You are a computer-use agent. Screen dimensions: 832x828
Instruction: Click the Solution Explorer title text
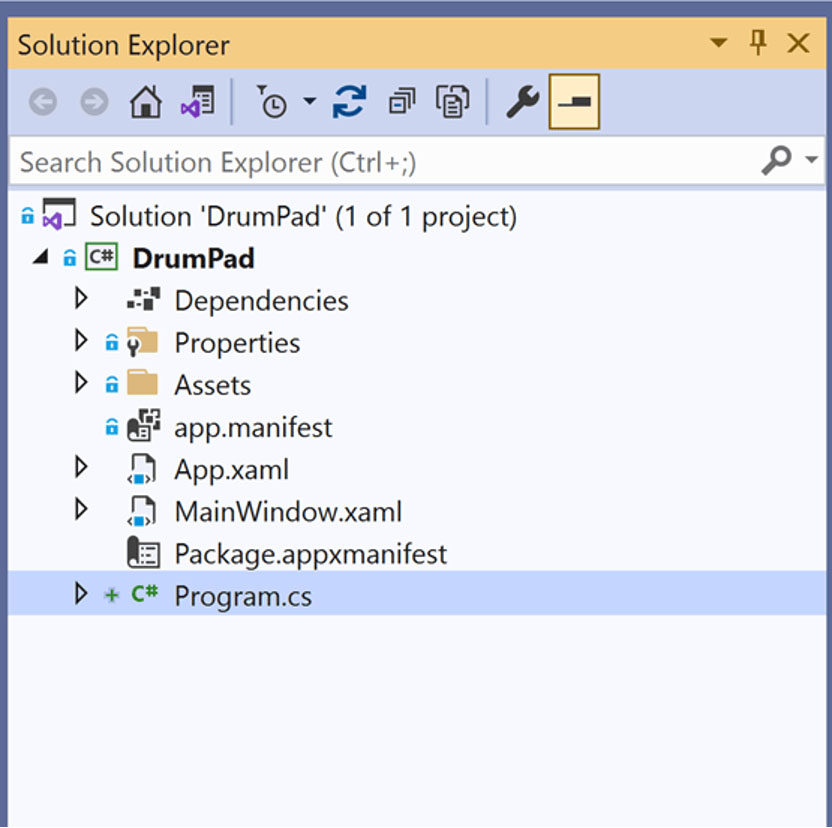[x=124, y=45]
